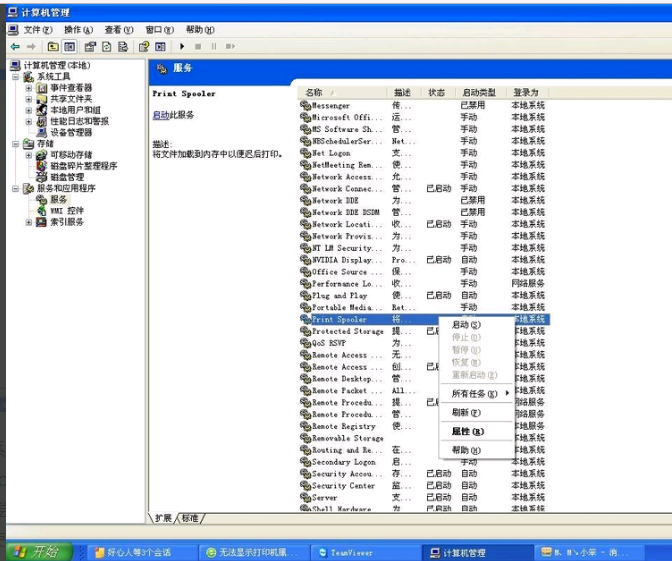This screenshot has height=561, width=672.
Task: Choose 帮助(H) in the context menu
Action: coord(477,450)
